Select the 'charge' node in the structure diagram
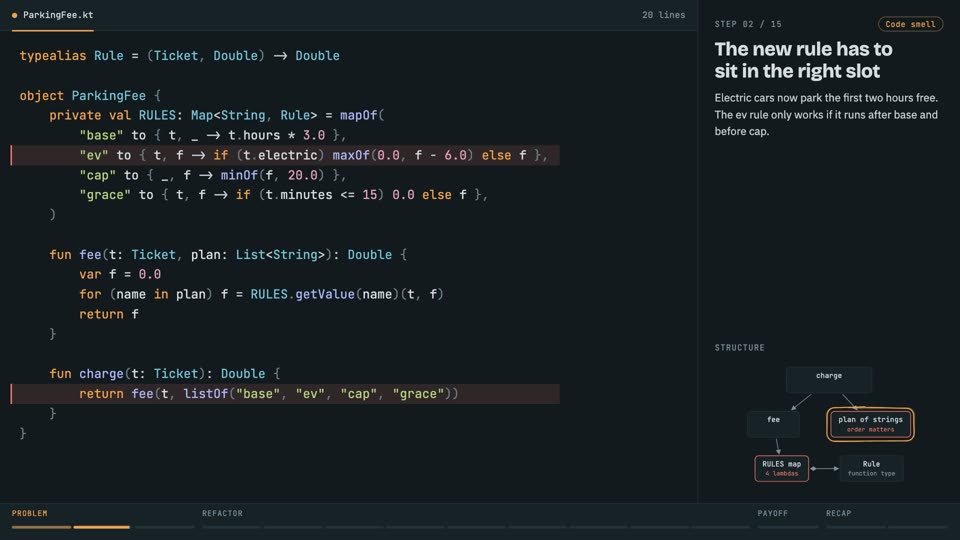960x540 pixels. pos(828,379)
